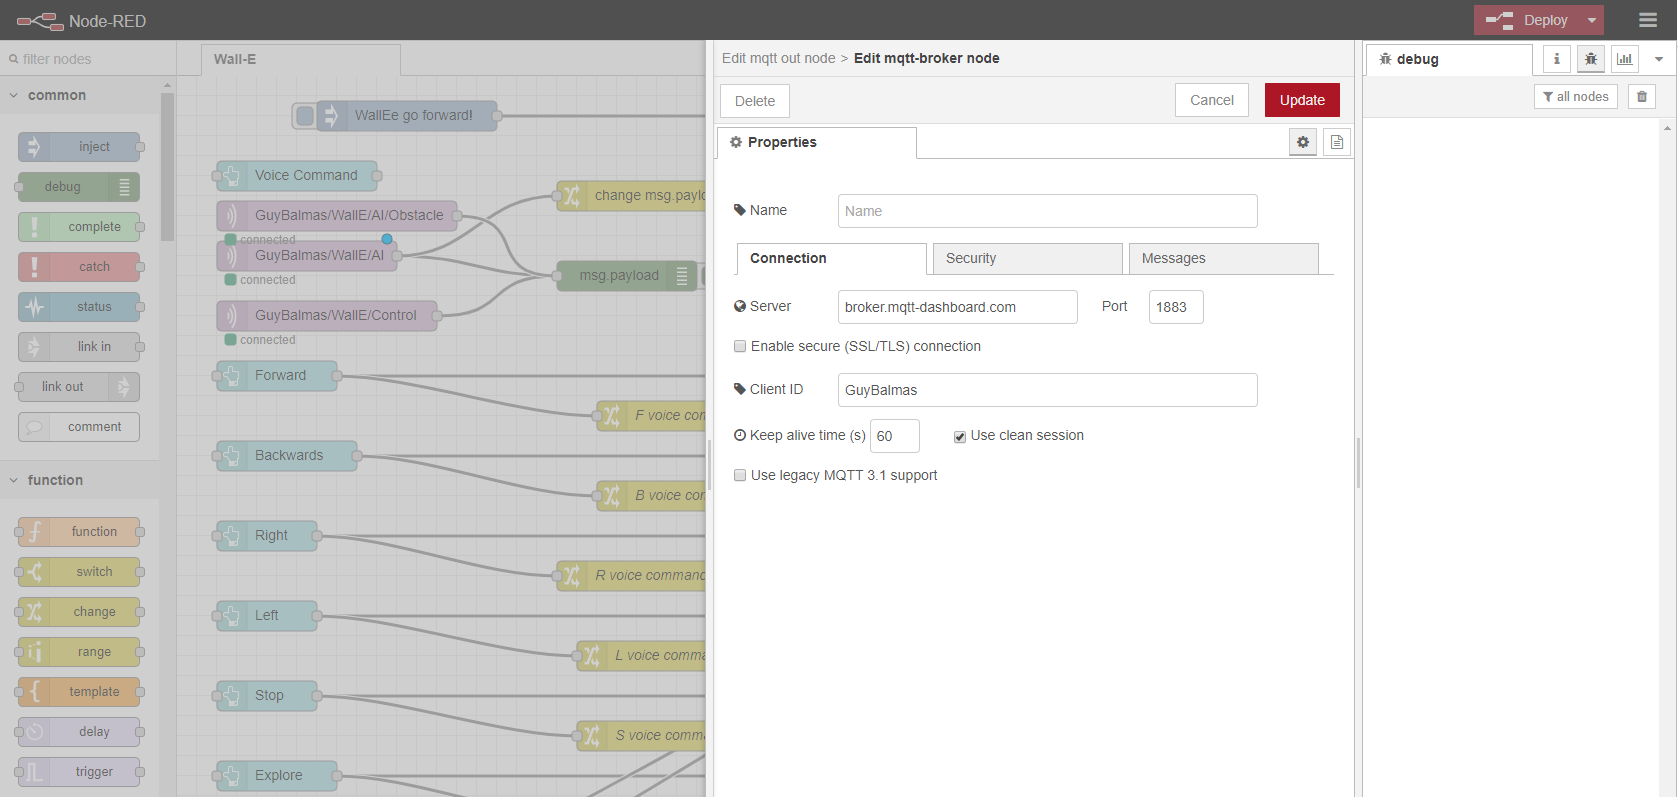Open the main hamburger menu
This screenshot has width=1679, height=797.
tap(1648, 20)
